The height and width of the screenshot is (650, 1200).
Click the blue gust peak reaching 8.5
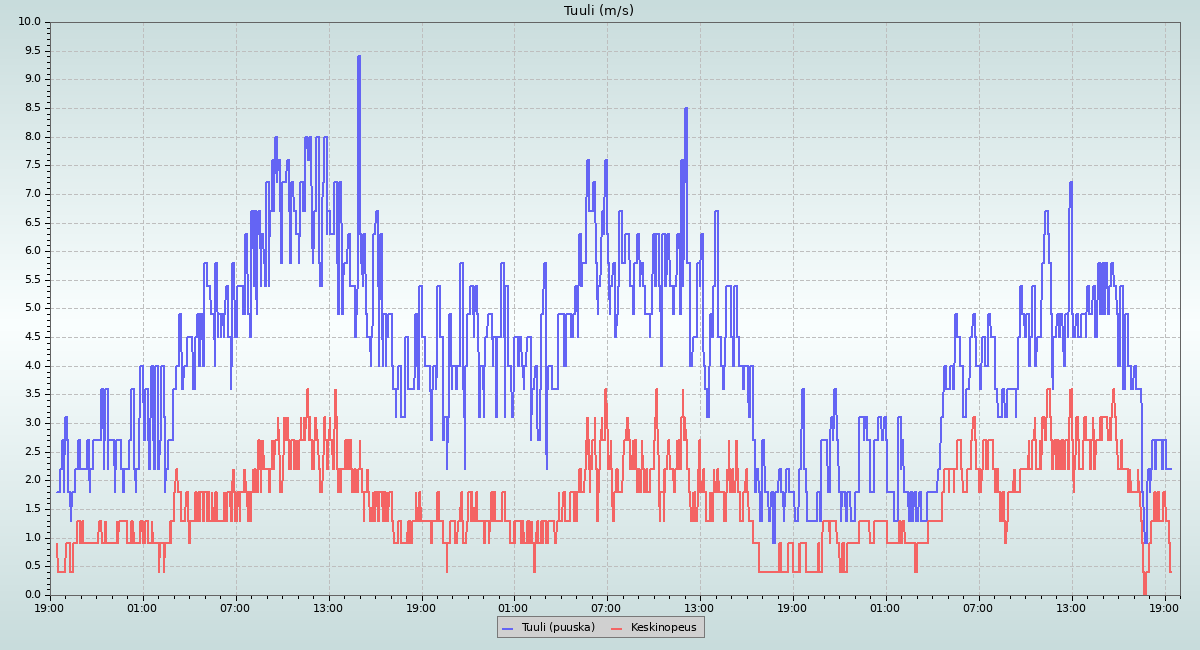point(686,109)
